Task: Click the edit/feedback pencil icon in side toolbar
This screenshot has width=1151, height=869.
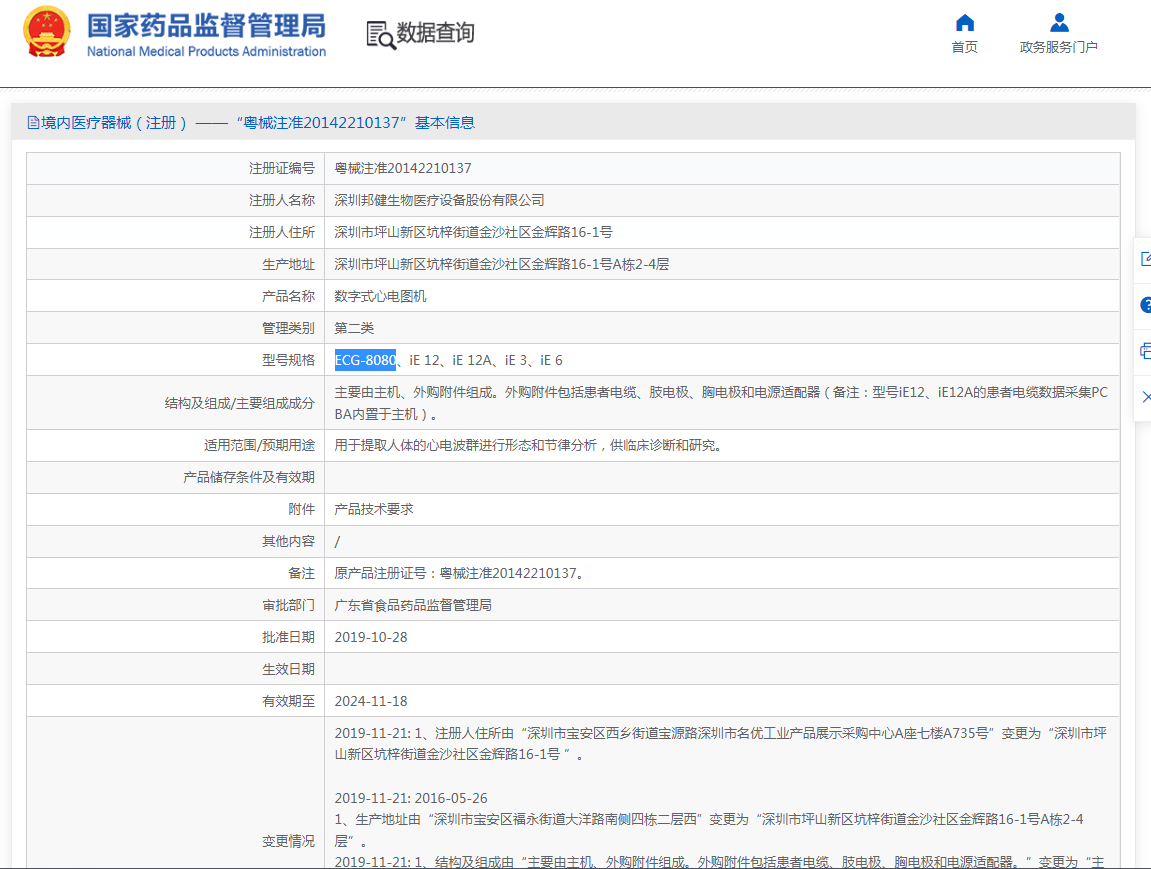Action: coord(1146,258)
